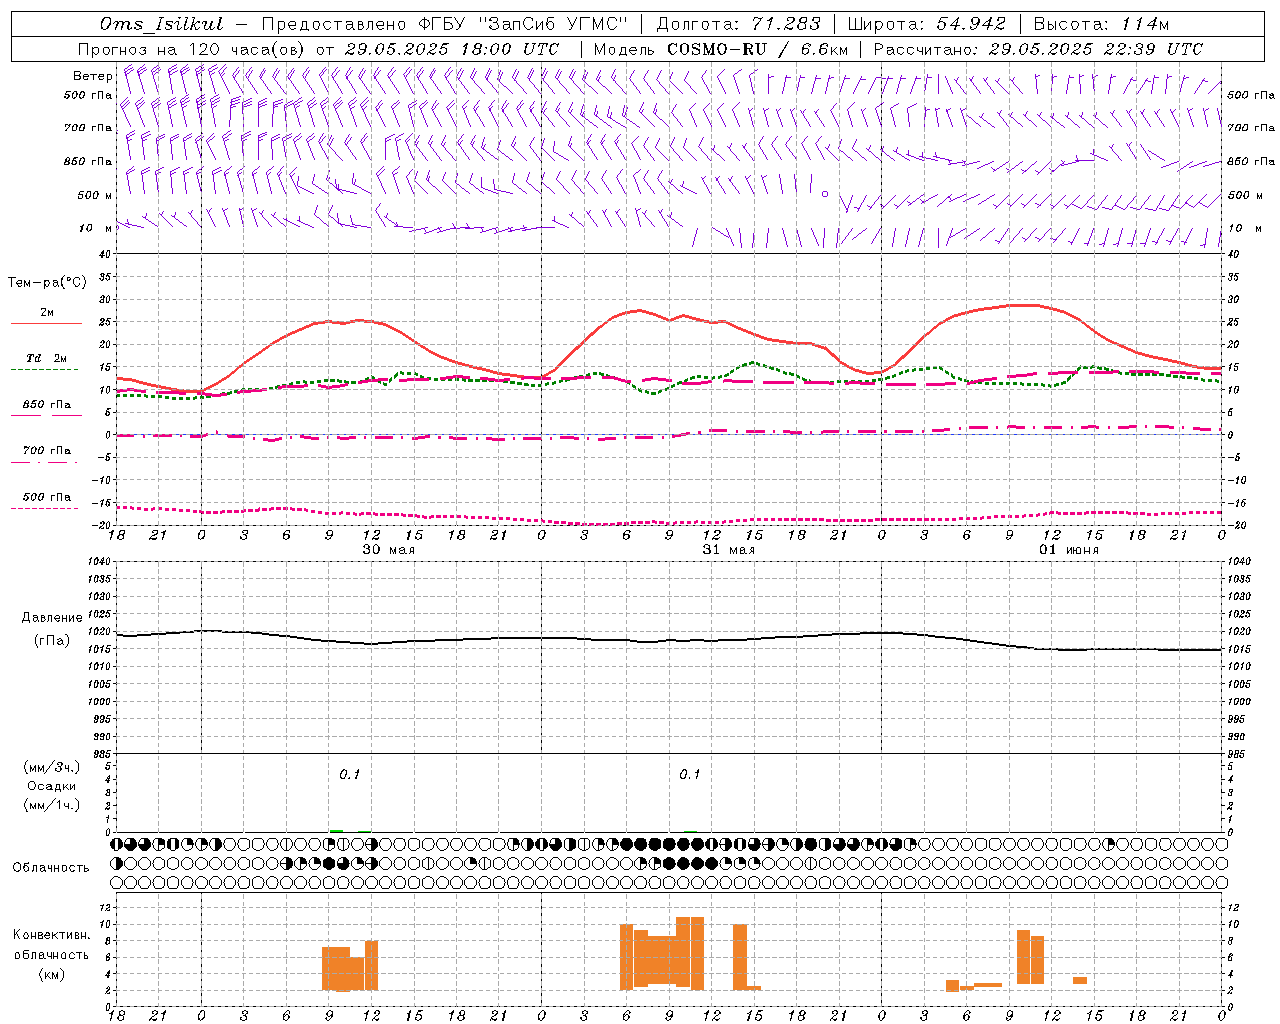This screenshot has height=1024, width=1280.
Task: Click the solid red line sample under 2м legend
Action: (x=46, y=323)
